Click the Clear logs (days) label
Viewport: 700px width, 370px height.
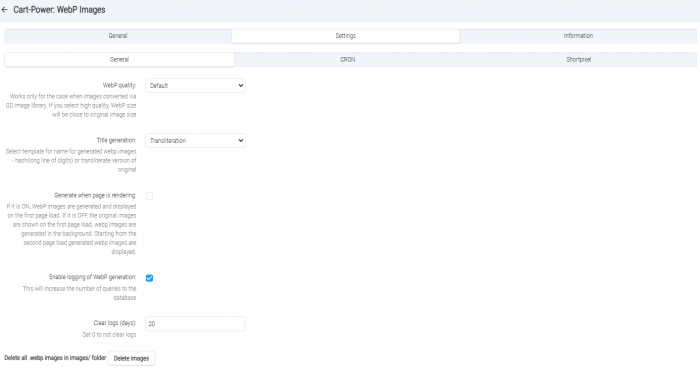tap(115, 323)
